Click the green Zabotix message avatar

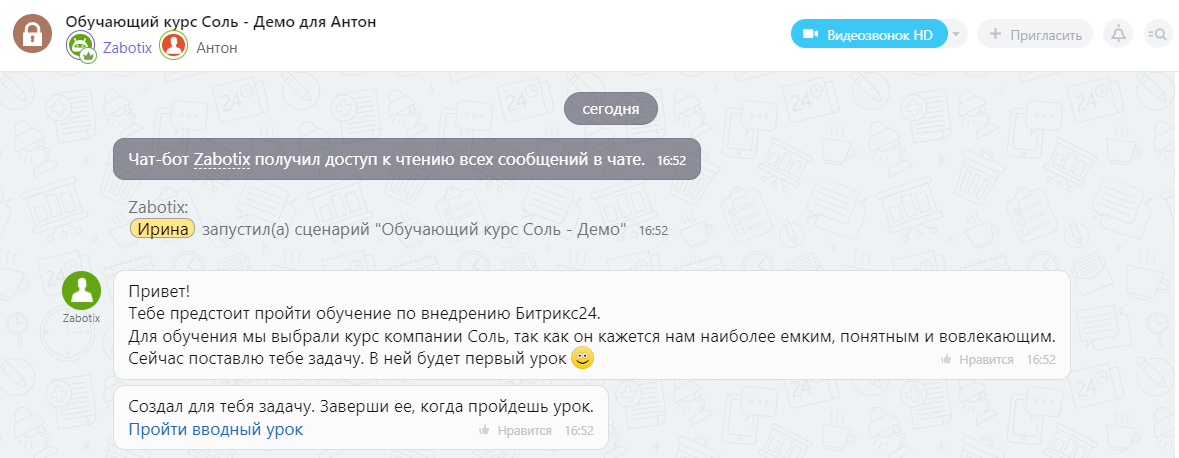click(82, 291)
